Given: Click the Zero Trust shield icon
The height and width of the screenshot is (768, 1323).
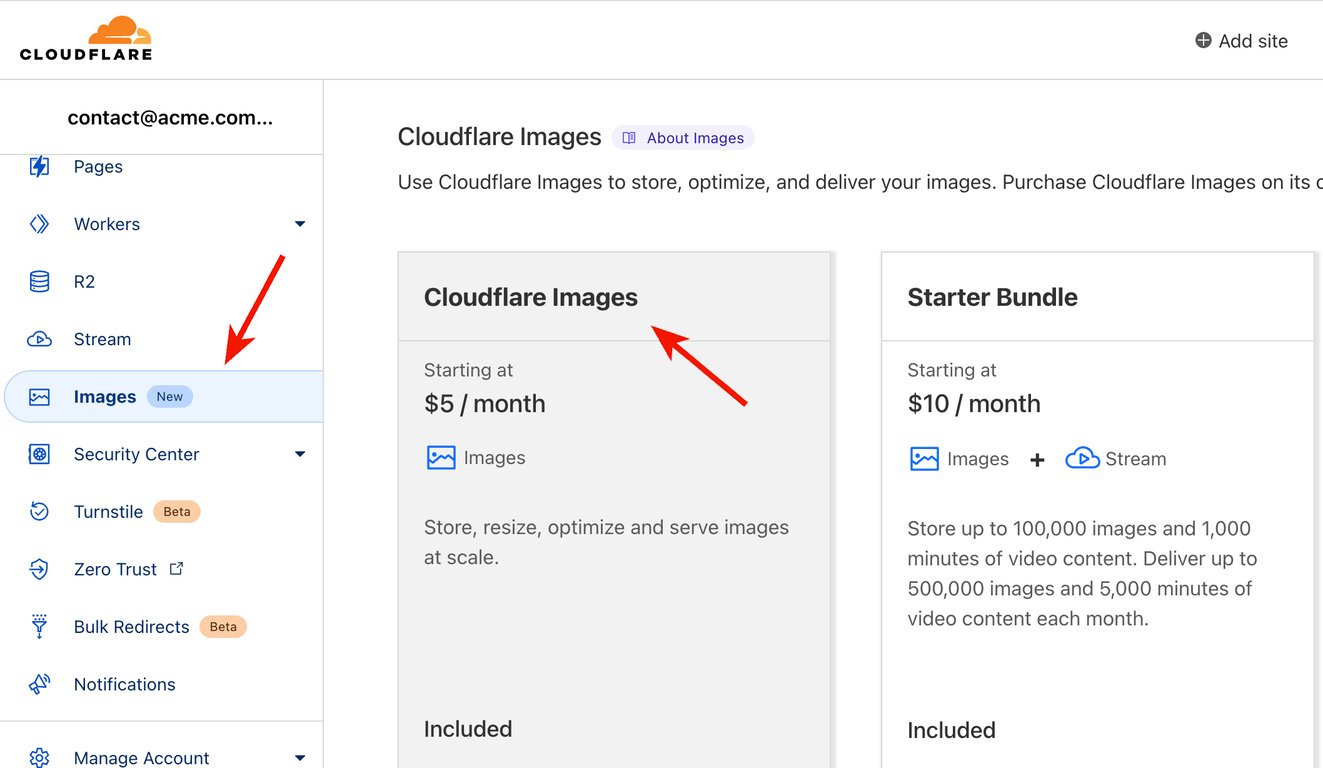Looking at the screenshot, I should pyautogui.click(x=39, y=569).
